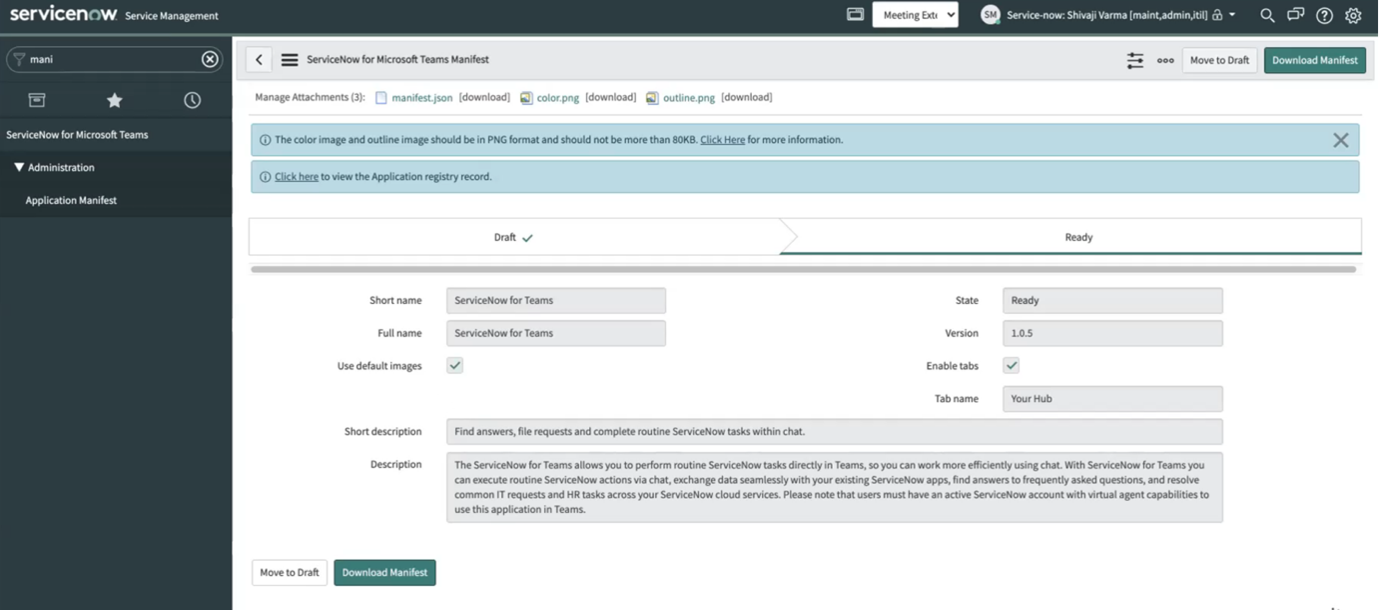This screenshot has width=1381, height=614.
Task: Go back using the left chevron arrow
Action: point(258,59)
